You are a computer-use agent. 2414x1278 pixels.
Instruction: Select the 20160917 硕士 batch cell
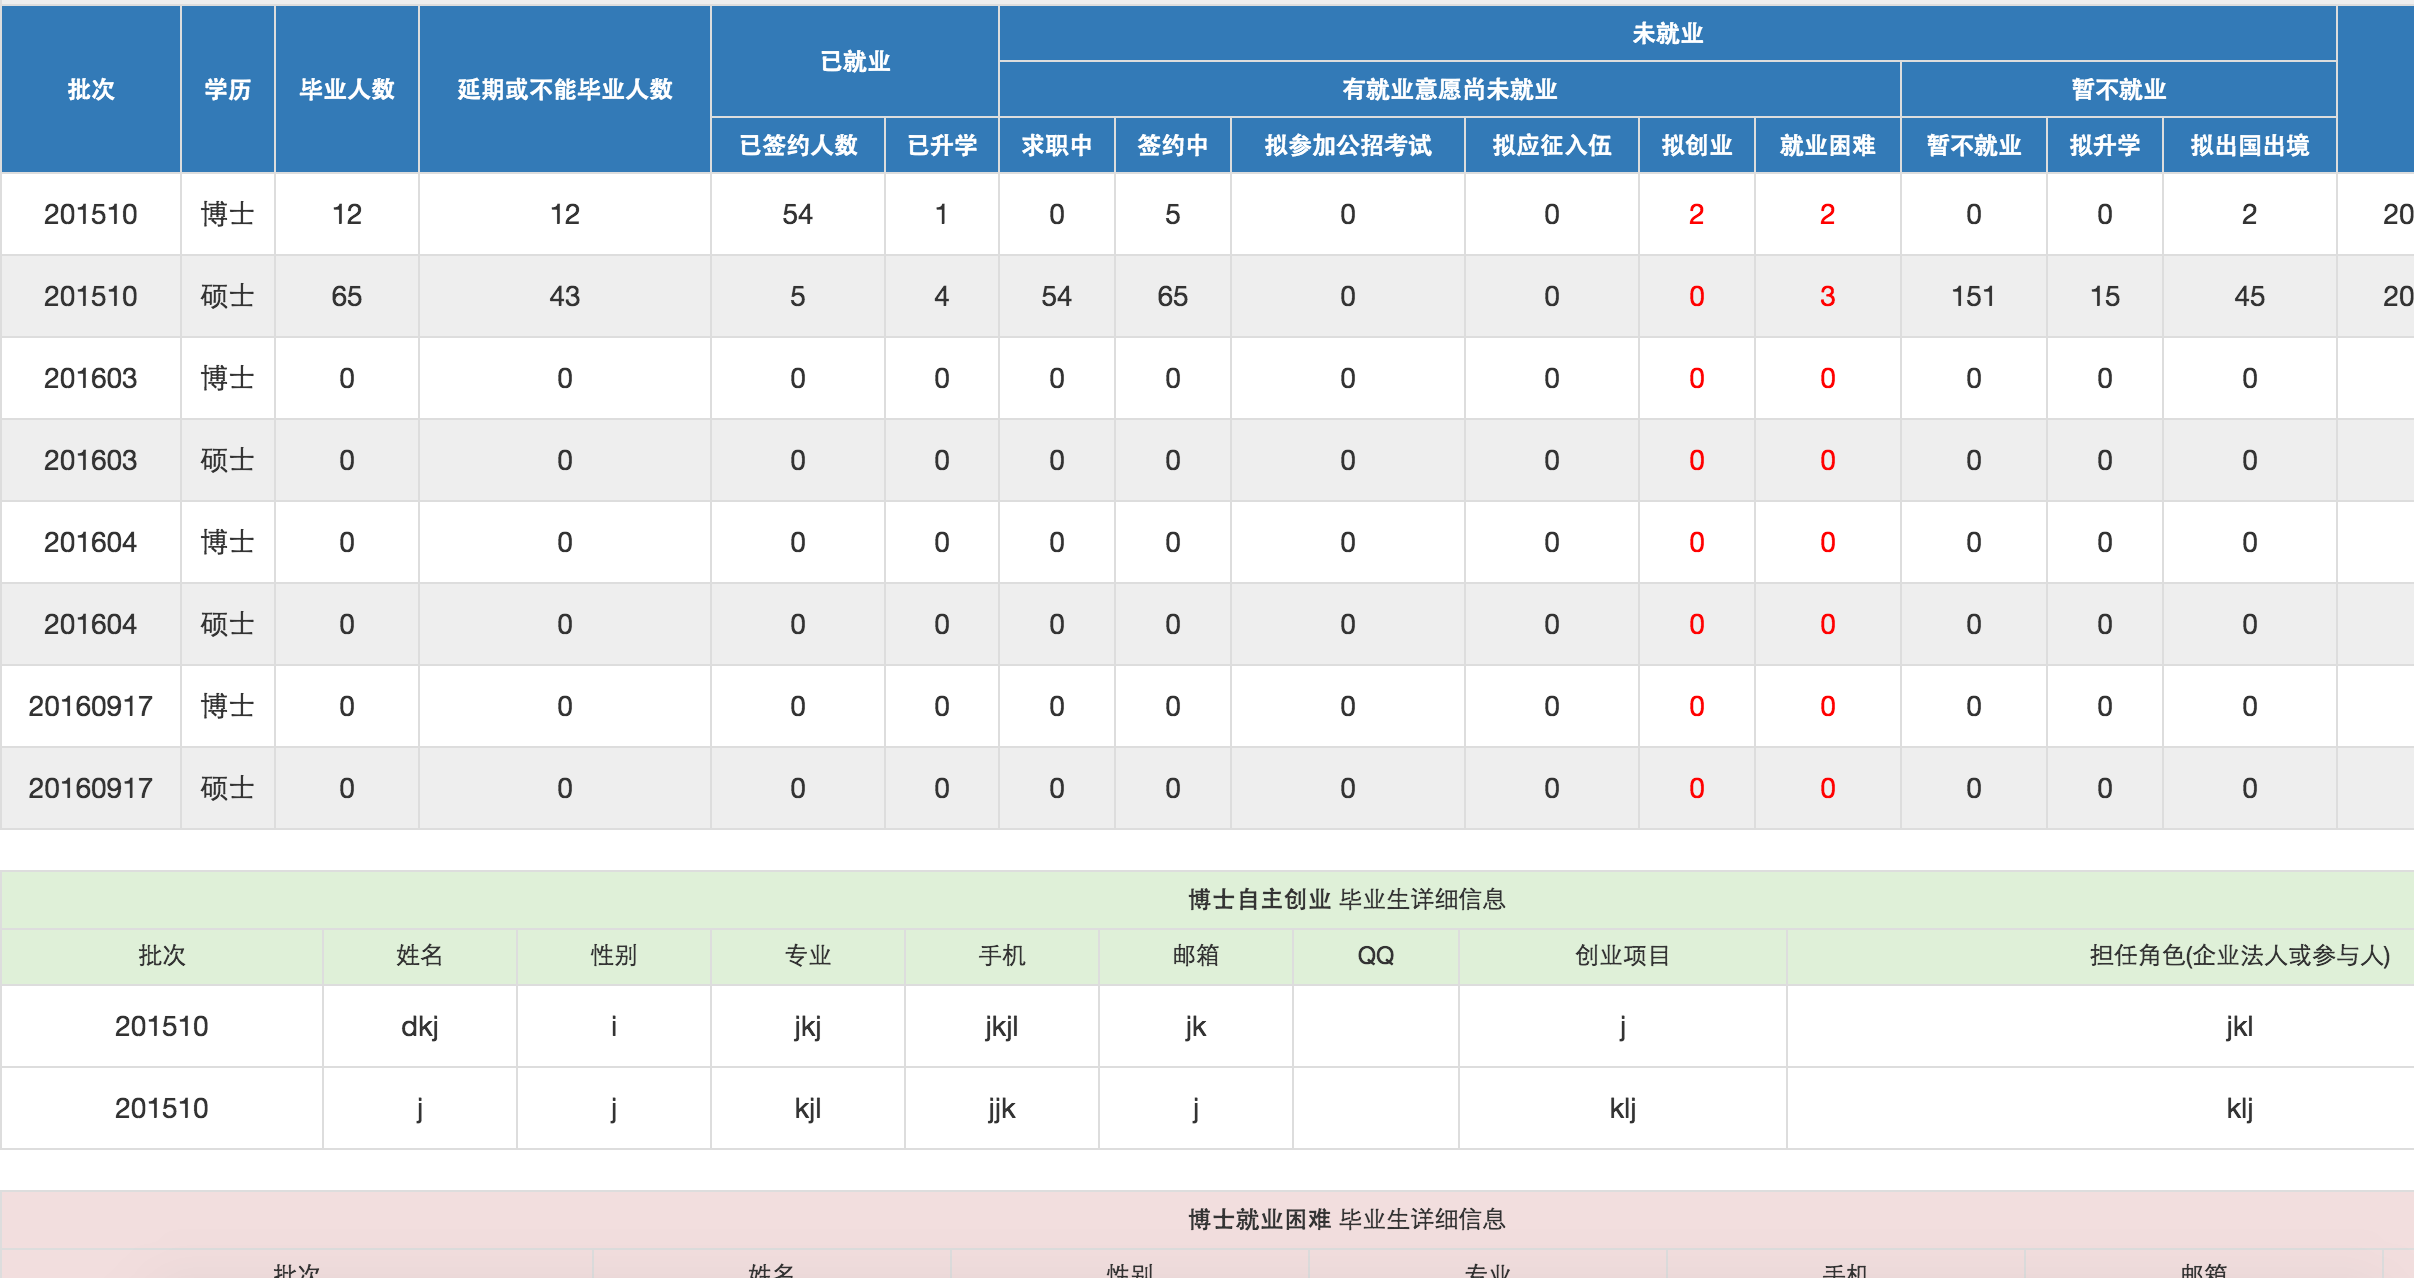coord(91,788)
